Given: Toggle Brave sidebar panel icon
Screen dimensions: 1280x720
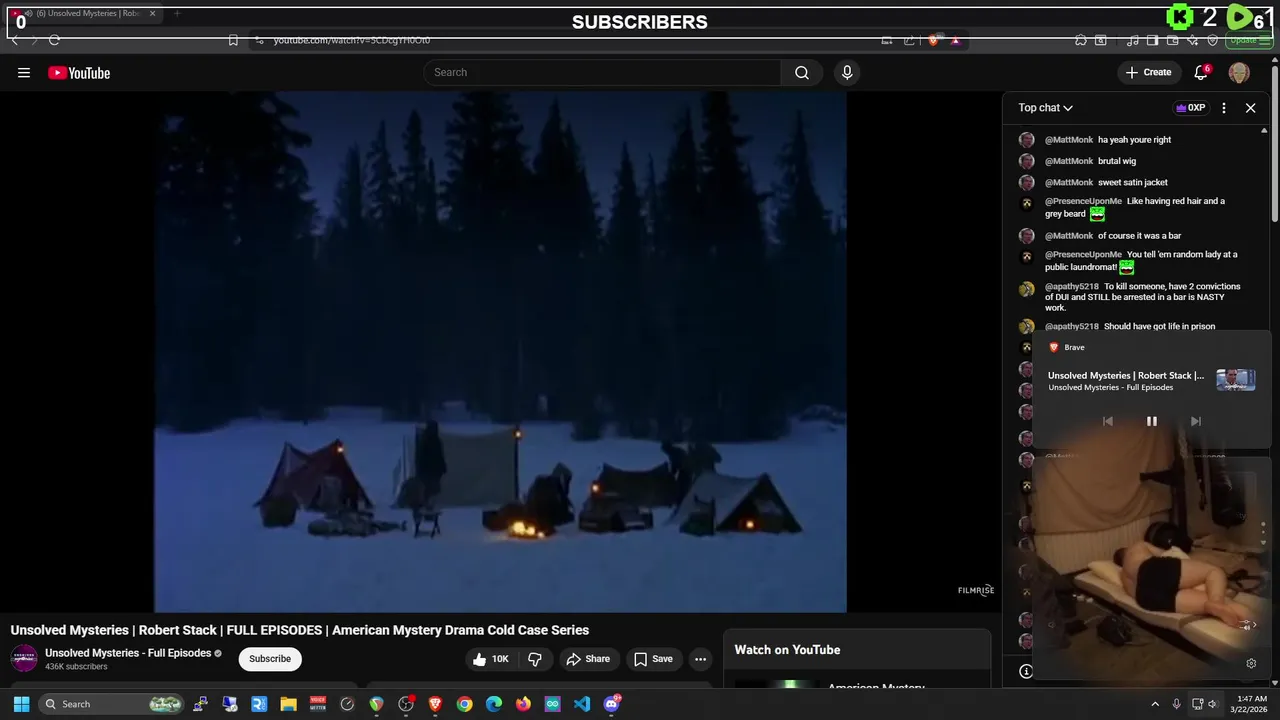Looking at the screenshot, I should (x=1152, y=40).
